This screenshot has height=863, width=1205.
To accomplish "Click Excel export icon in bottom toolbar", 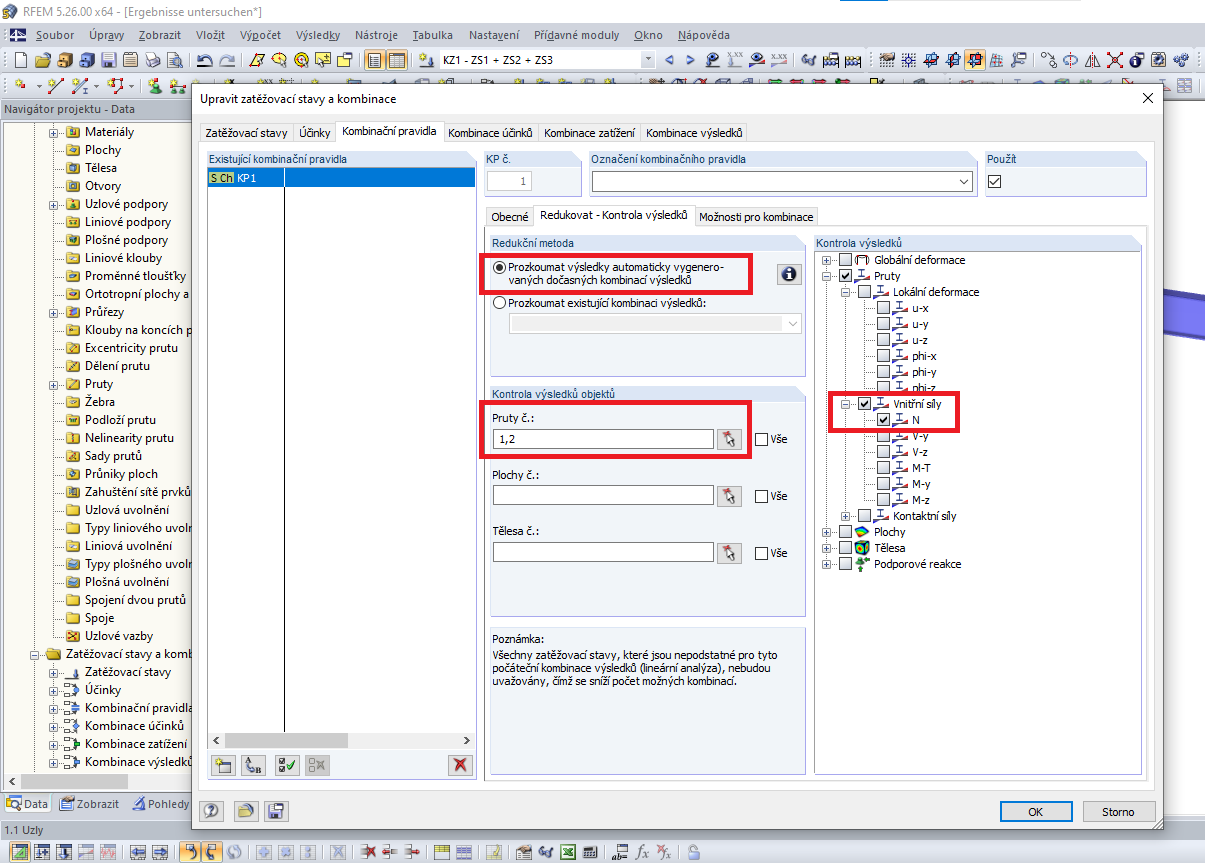I will click(x=568, y=852).
